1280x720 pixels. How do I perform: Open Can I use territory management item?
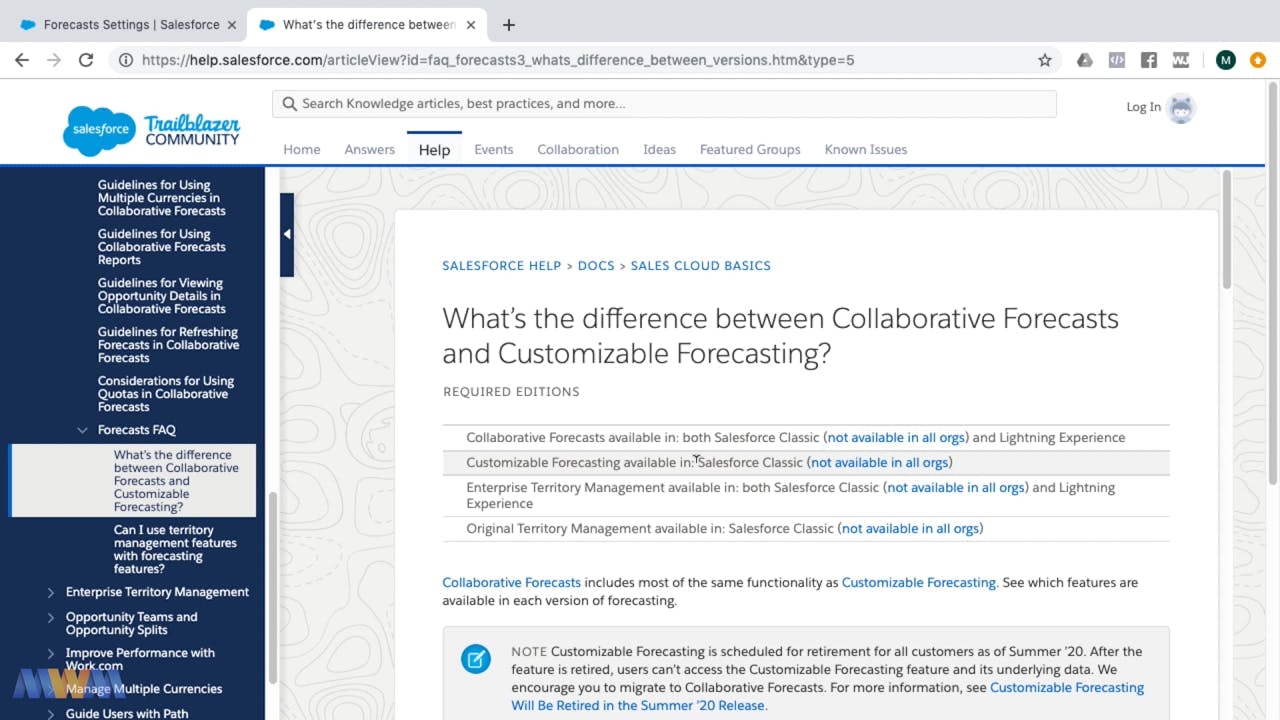(x=175, y=549)
